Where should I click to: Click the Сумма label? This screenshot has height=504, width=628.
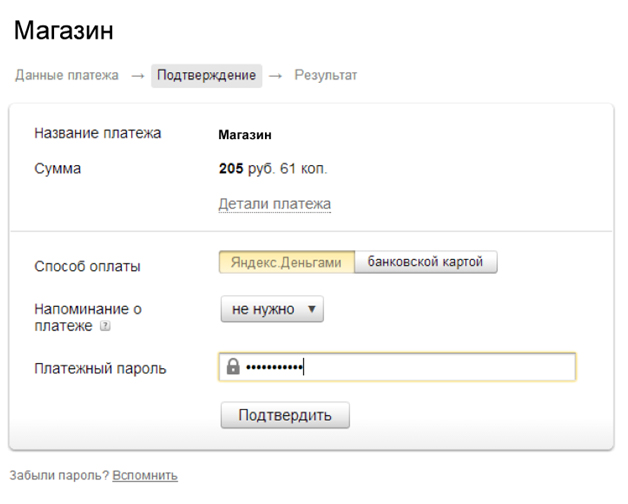point(58,169)
